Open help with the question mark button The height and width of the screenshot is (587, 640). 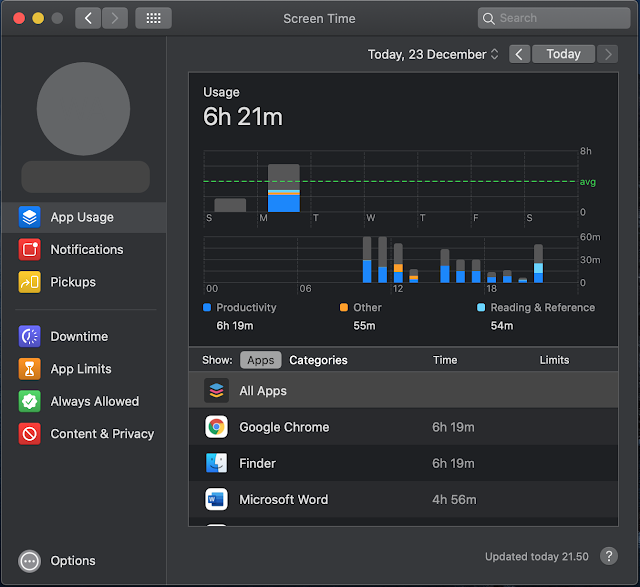tap(609, 556)
